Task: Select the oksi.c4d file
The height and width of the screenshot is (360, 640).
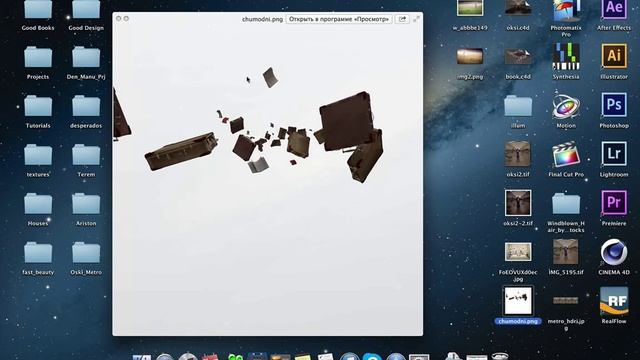Action: coord(518,8)
